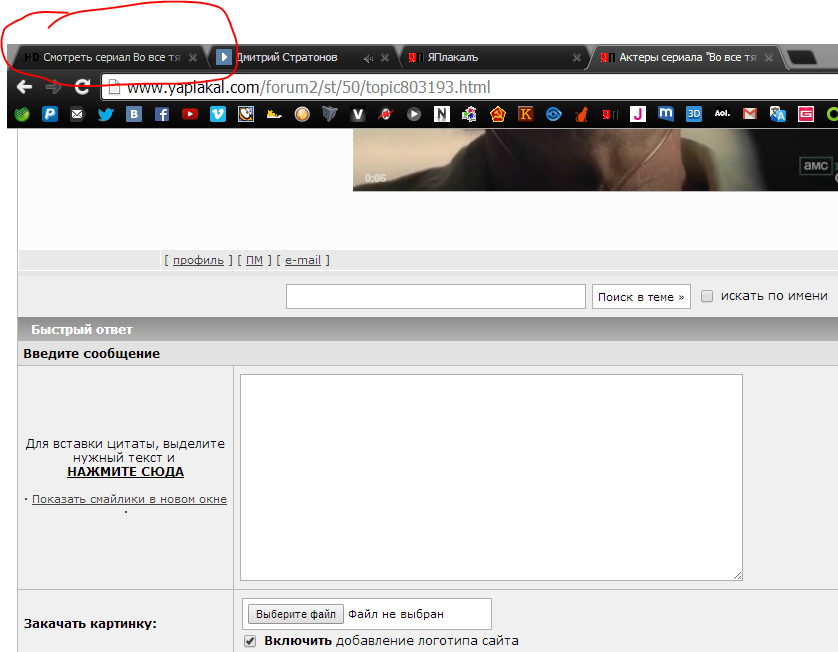The image size is (838, 652).
Task: Open the 'ПМ' private message link
Action: (x=254, y=260)
